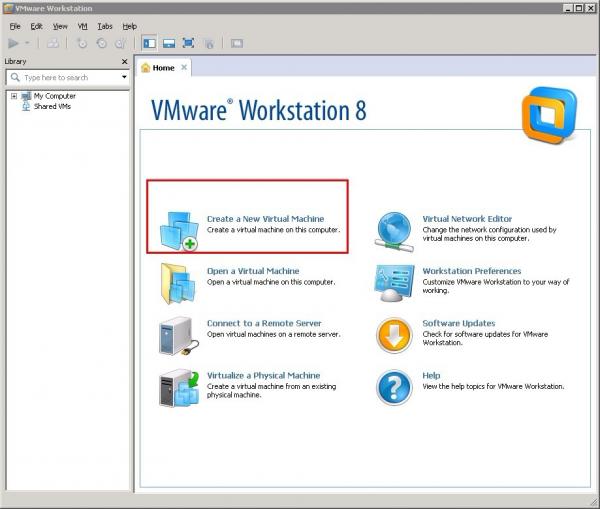
Task: Open the Edit menu
Action: (x=36, y=26)
